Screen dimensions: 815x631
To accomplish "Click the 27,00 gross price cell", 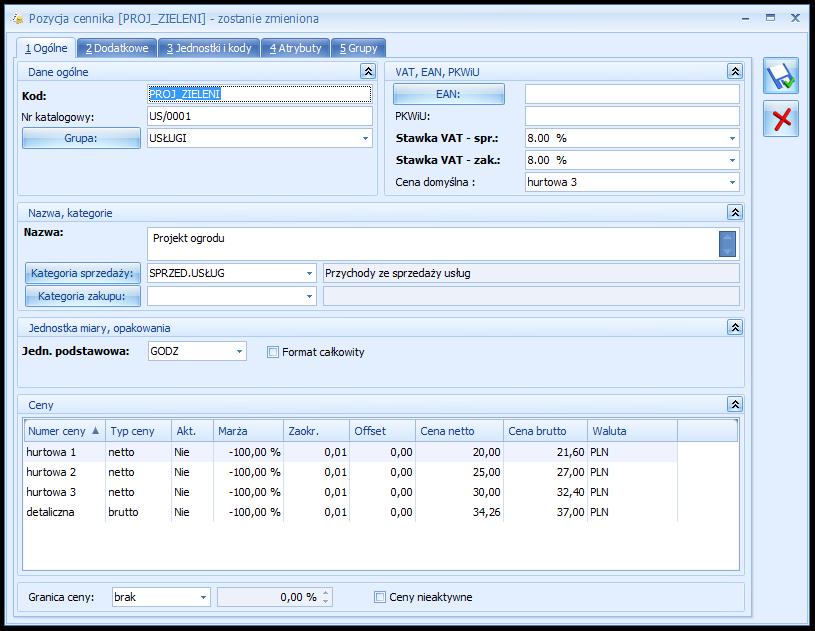I will (x=546, y=472).
